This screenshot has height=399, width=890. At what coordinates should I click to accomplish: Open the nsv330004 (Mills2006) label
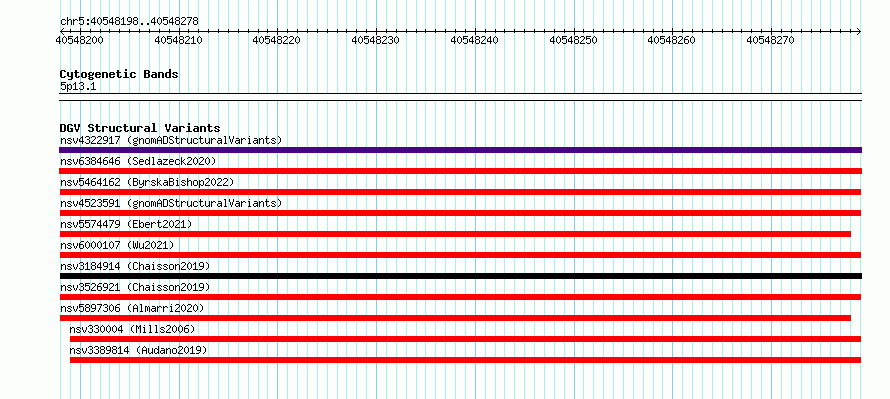point(132,329)
